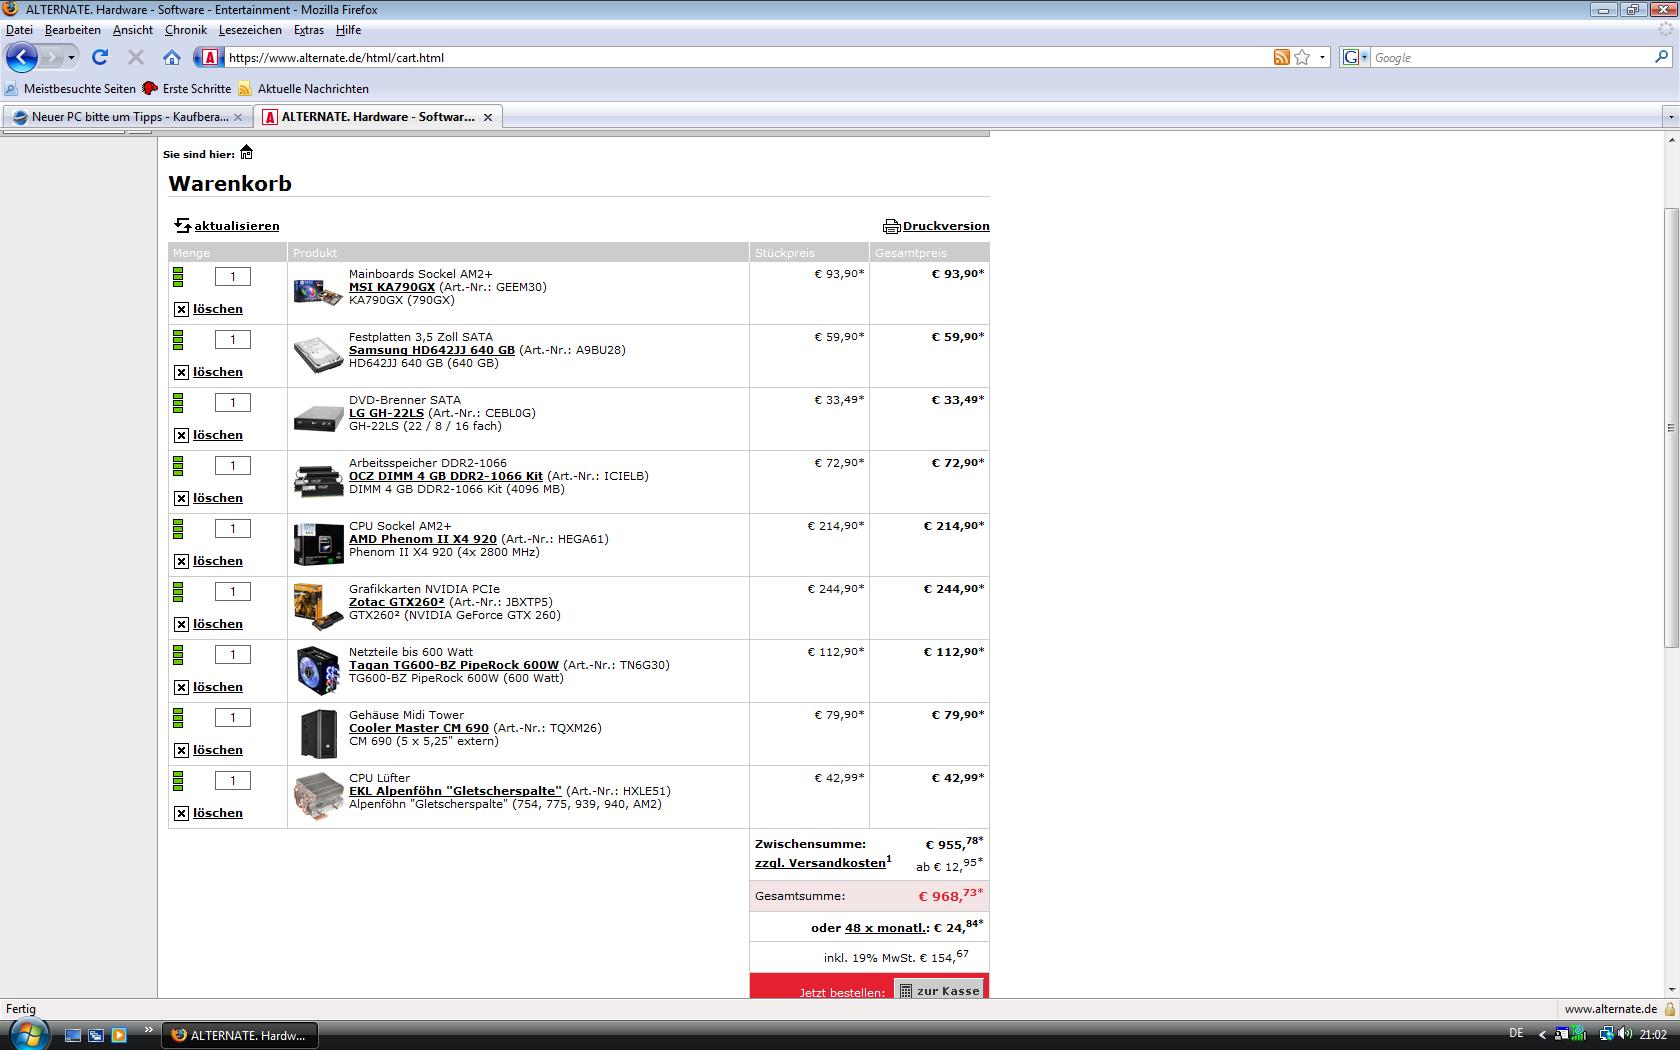Image resolution: width=1680 pixels, height=1050 pixels.
Task: Click the security lock icon in status bar
Action: tap(1669, 1009)
